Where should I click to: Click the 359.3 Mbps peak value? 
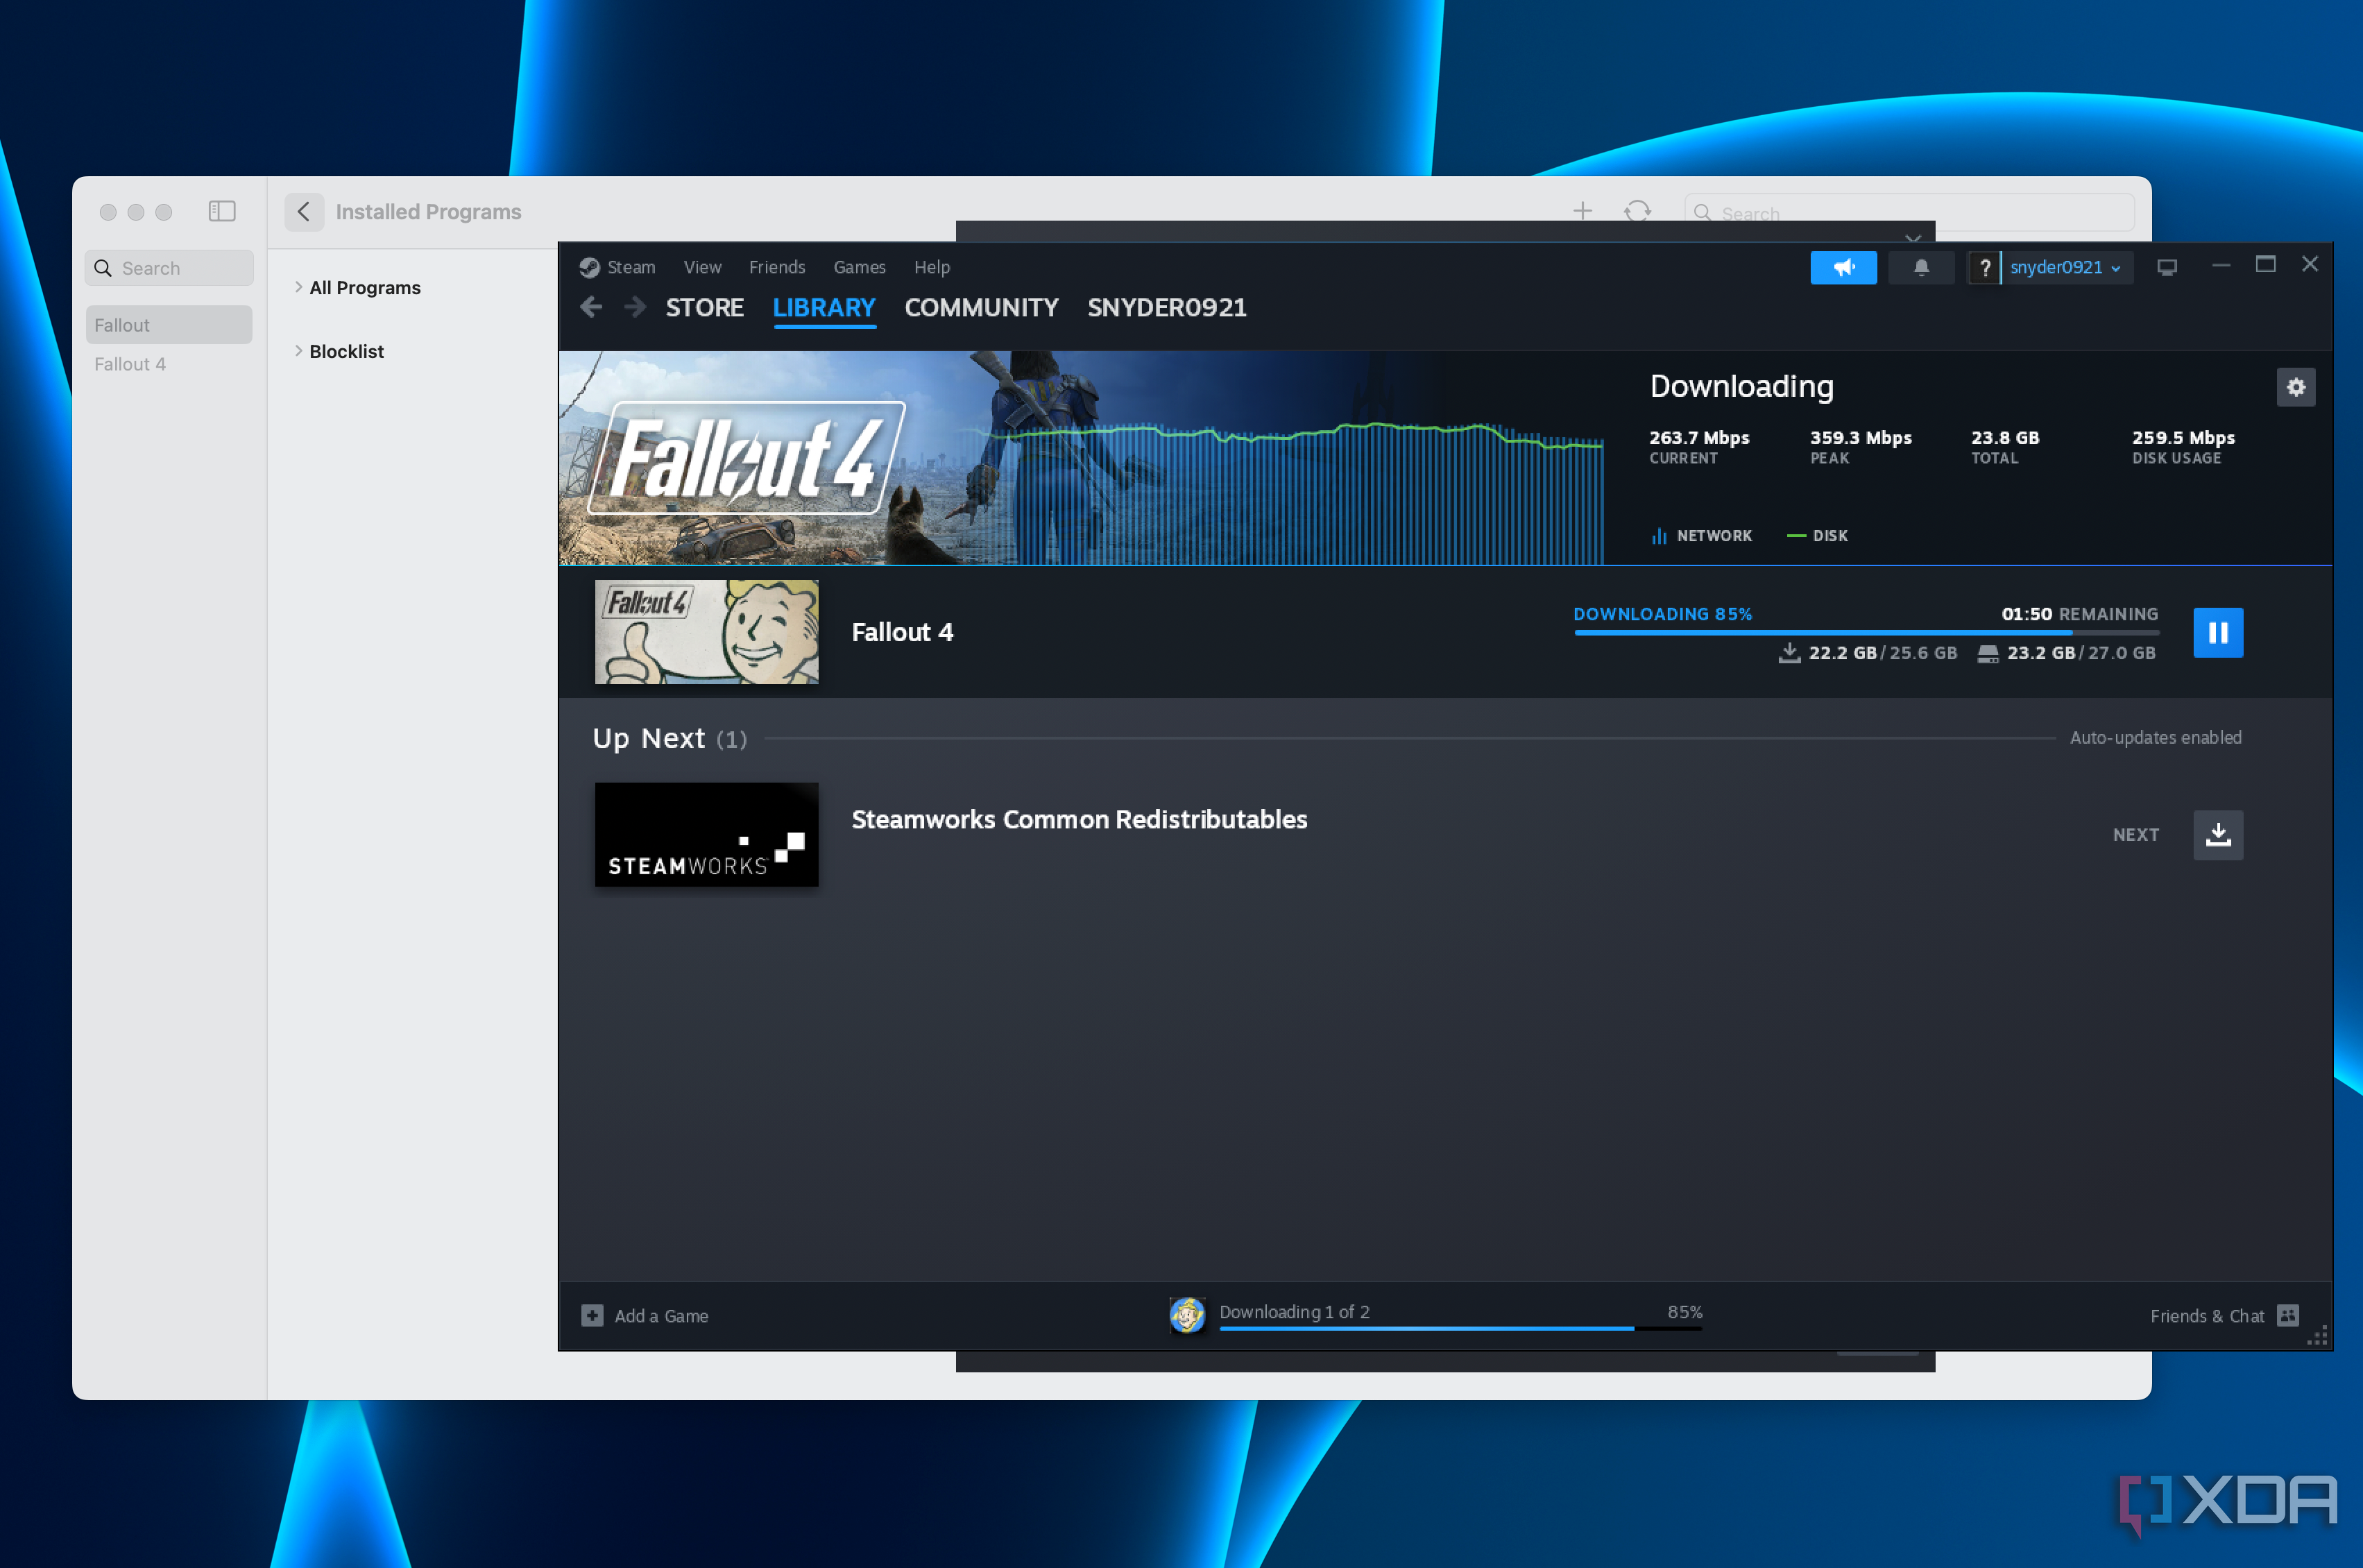click(1860, 437)
